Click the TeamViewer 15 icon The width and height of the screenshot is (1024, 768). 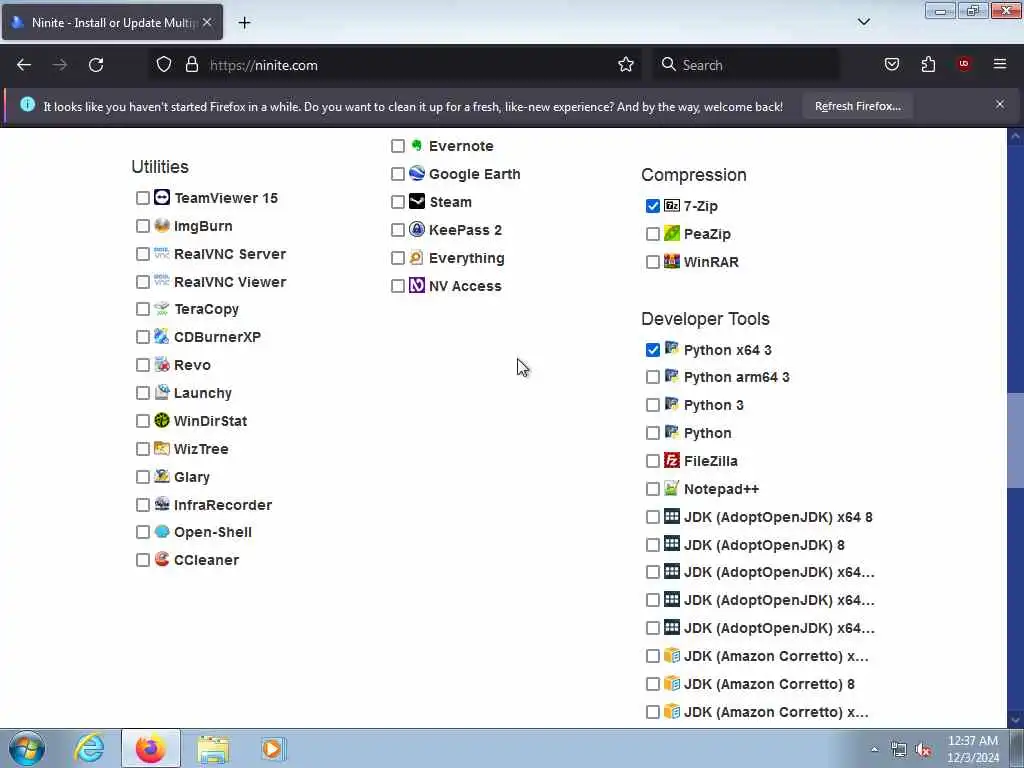[162, 197]
